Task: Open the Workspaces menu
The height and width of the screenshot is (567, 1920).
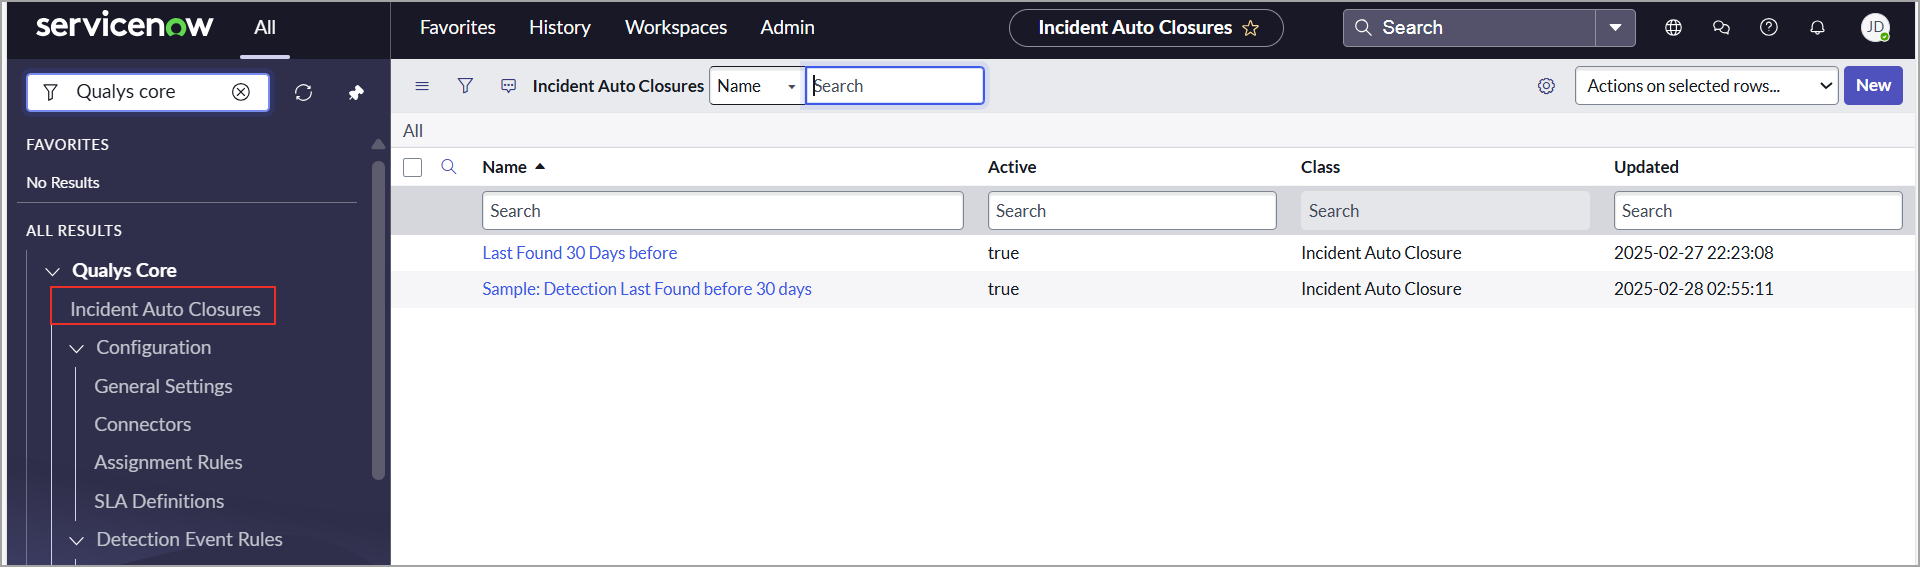Action: [x=676, y=28]
